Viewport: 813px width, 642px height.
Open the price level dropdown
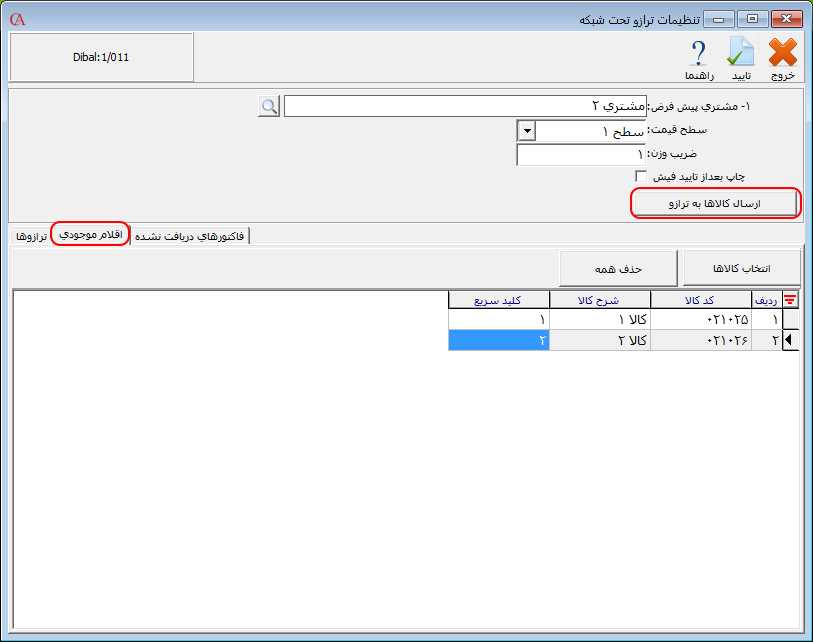click(526, 131)
